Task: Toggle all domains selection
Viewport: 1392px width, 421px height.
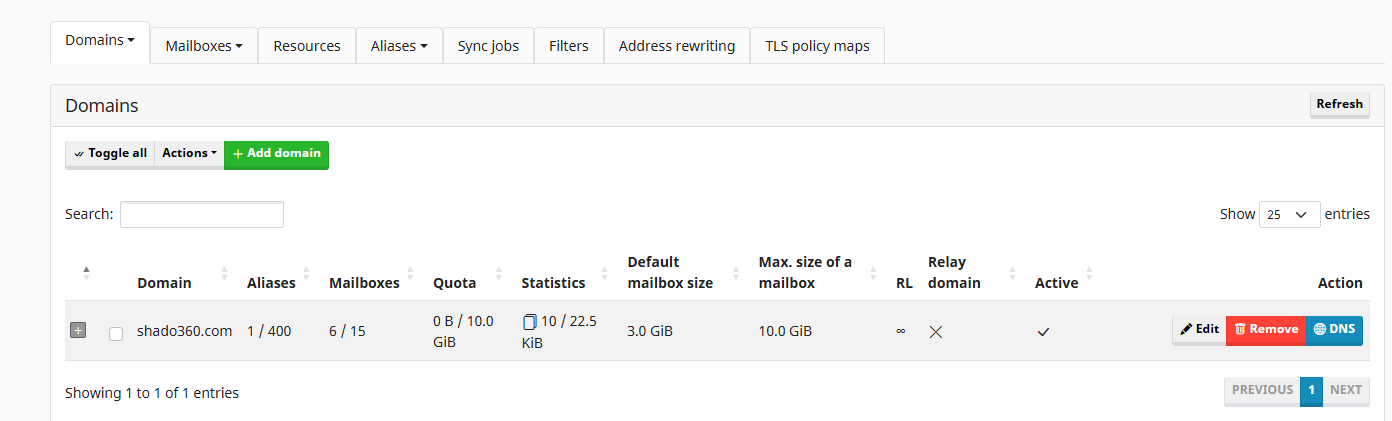Action: (110, 154)
